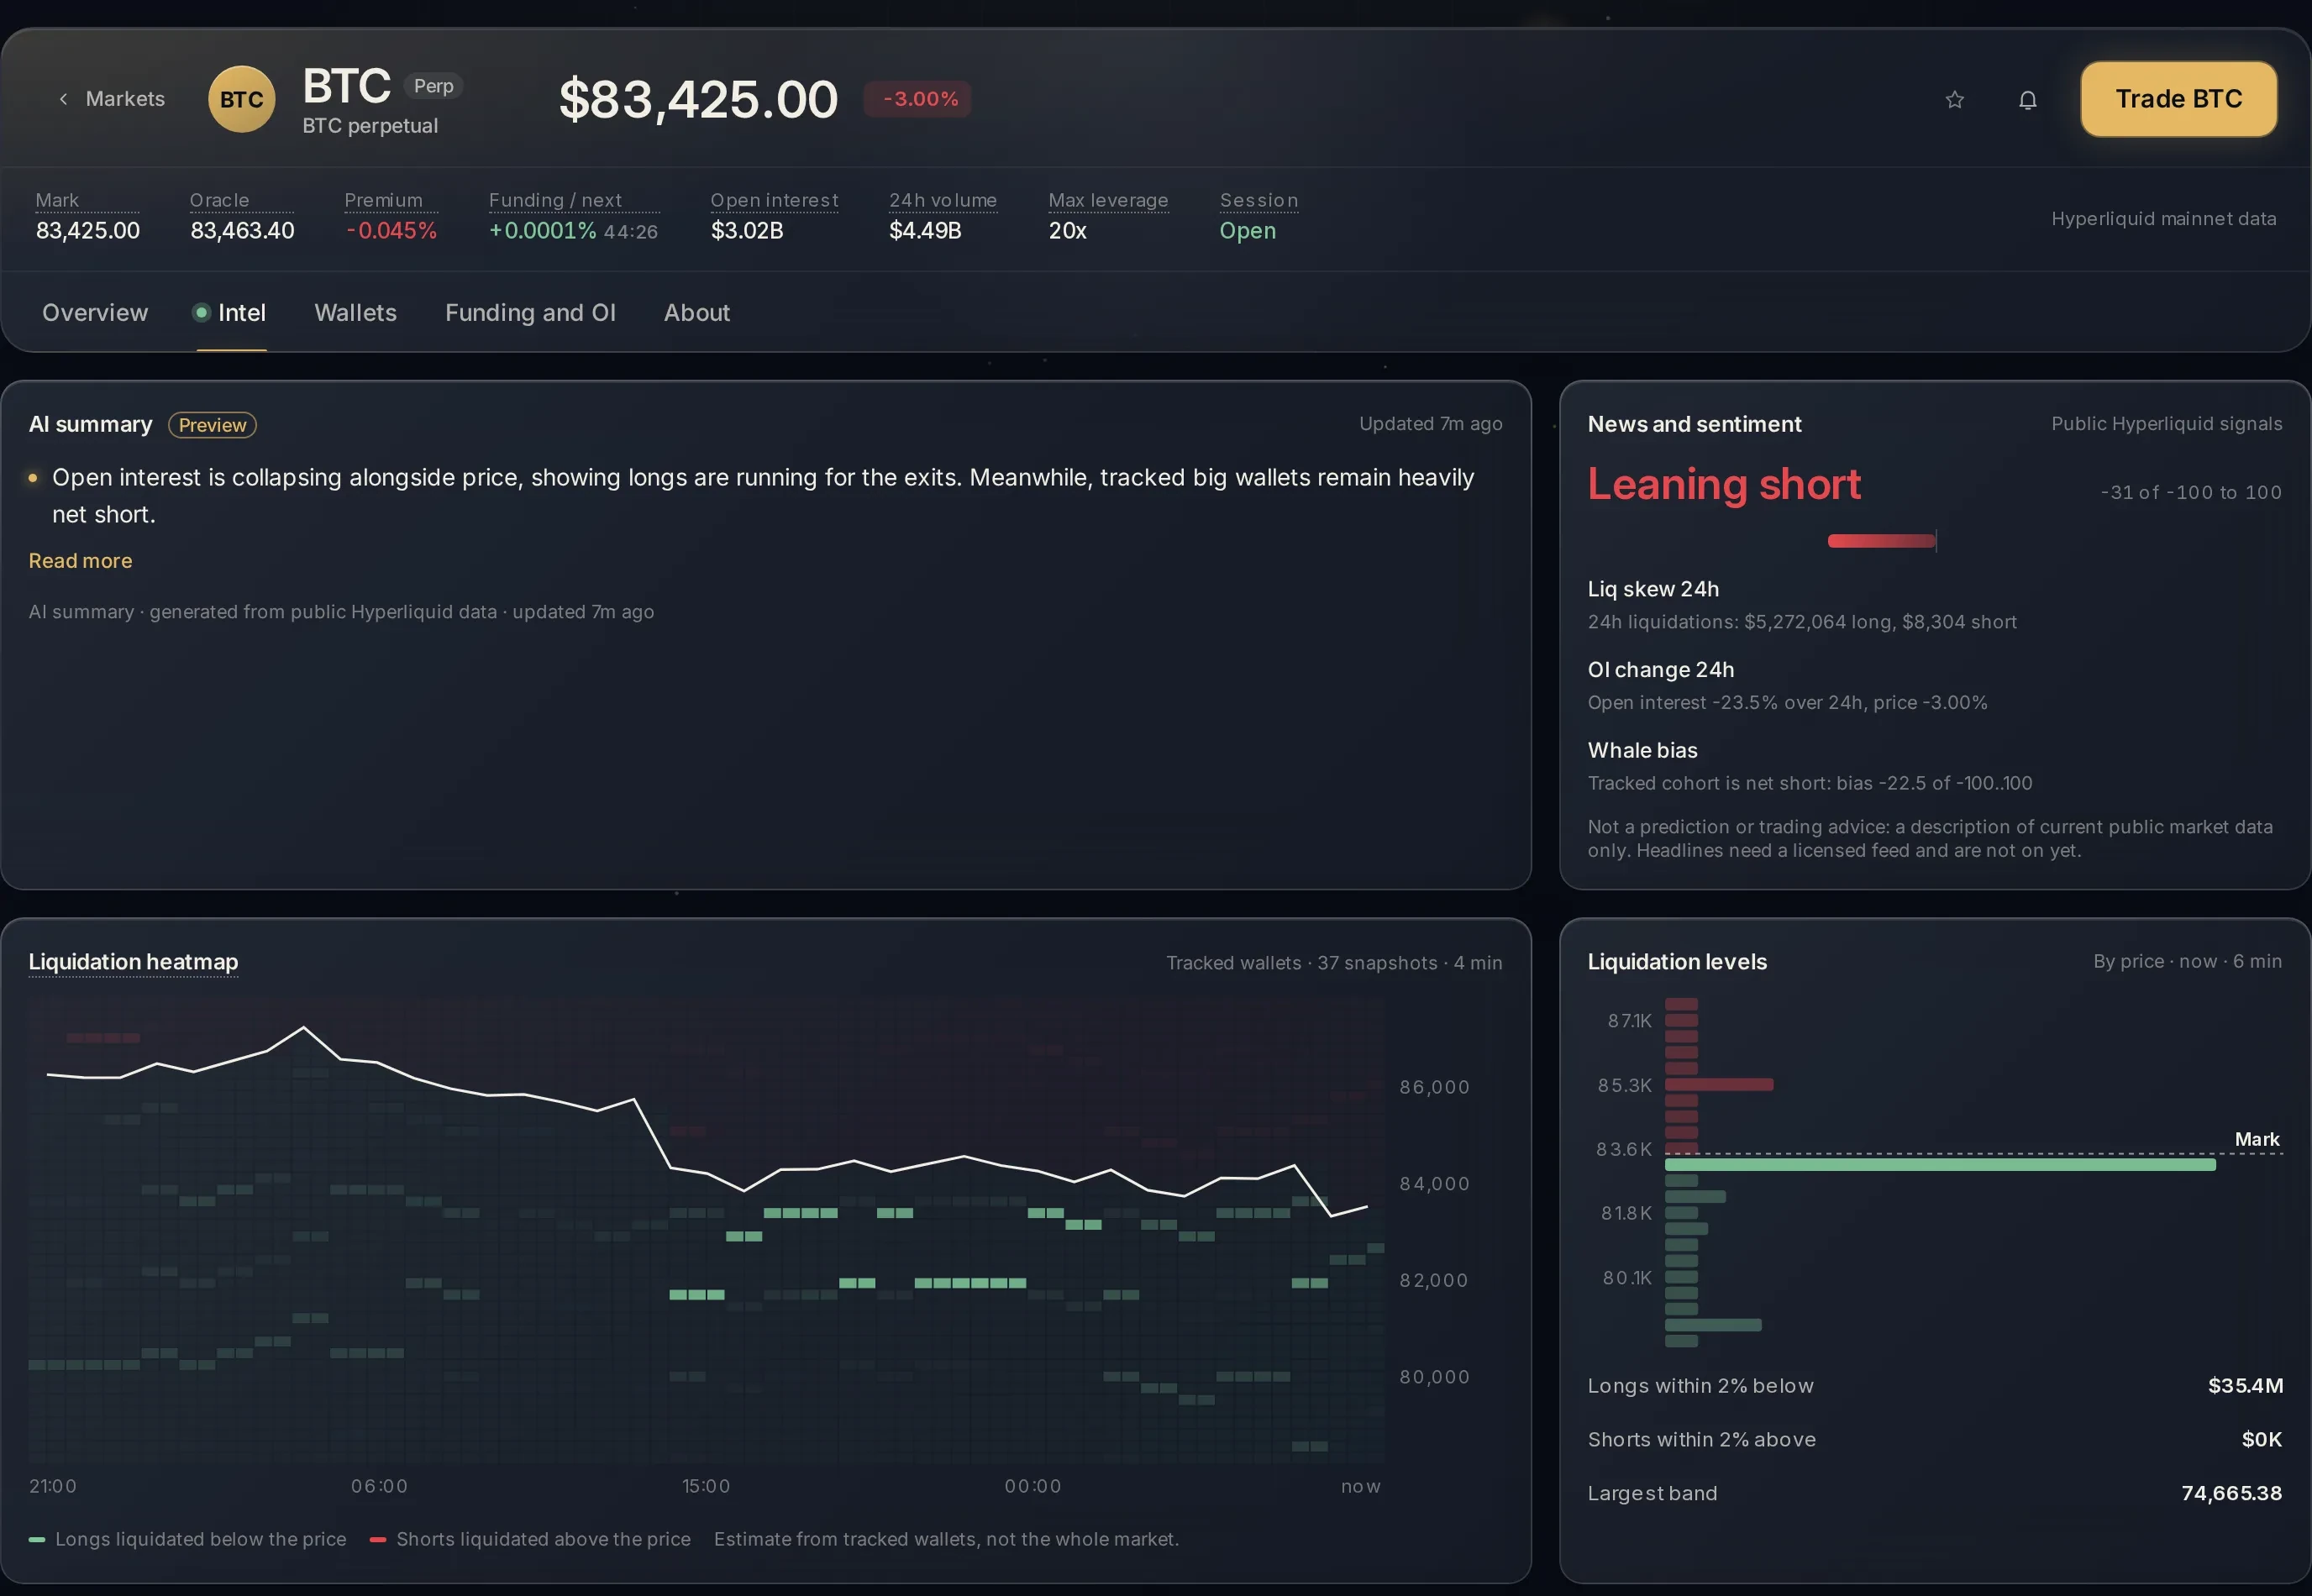The height and width of the screenshot is (1596, 2312).
Task: Click the Read more link
Action: (80, 561)
